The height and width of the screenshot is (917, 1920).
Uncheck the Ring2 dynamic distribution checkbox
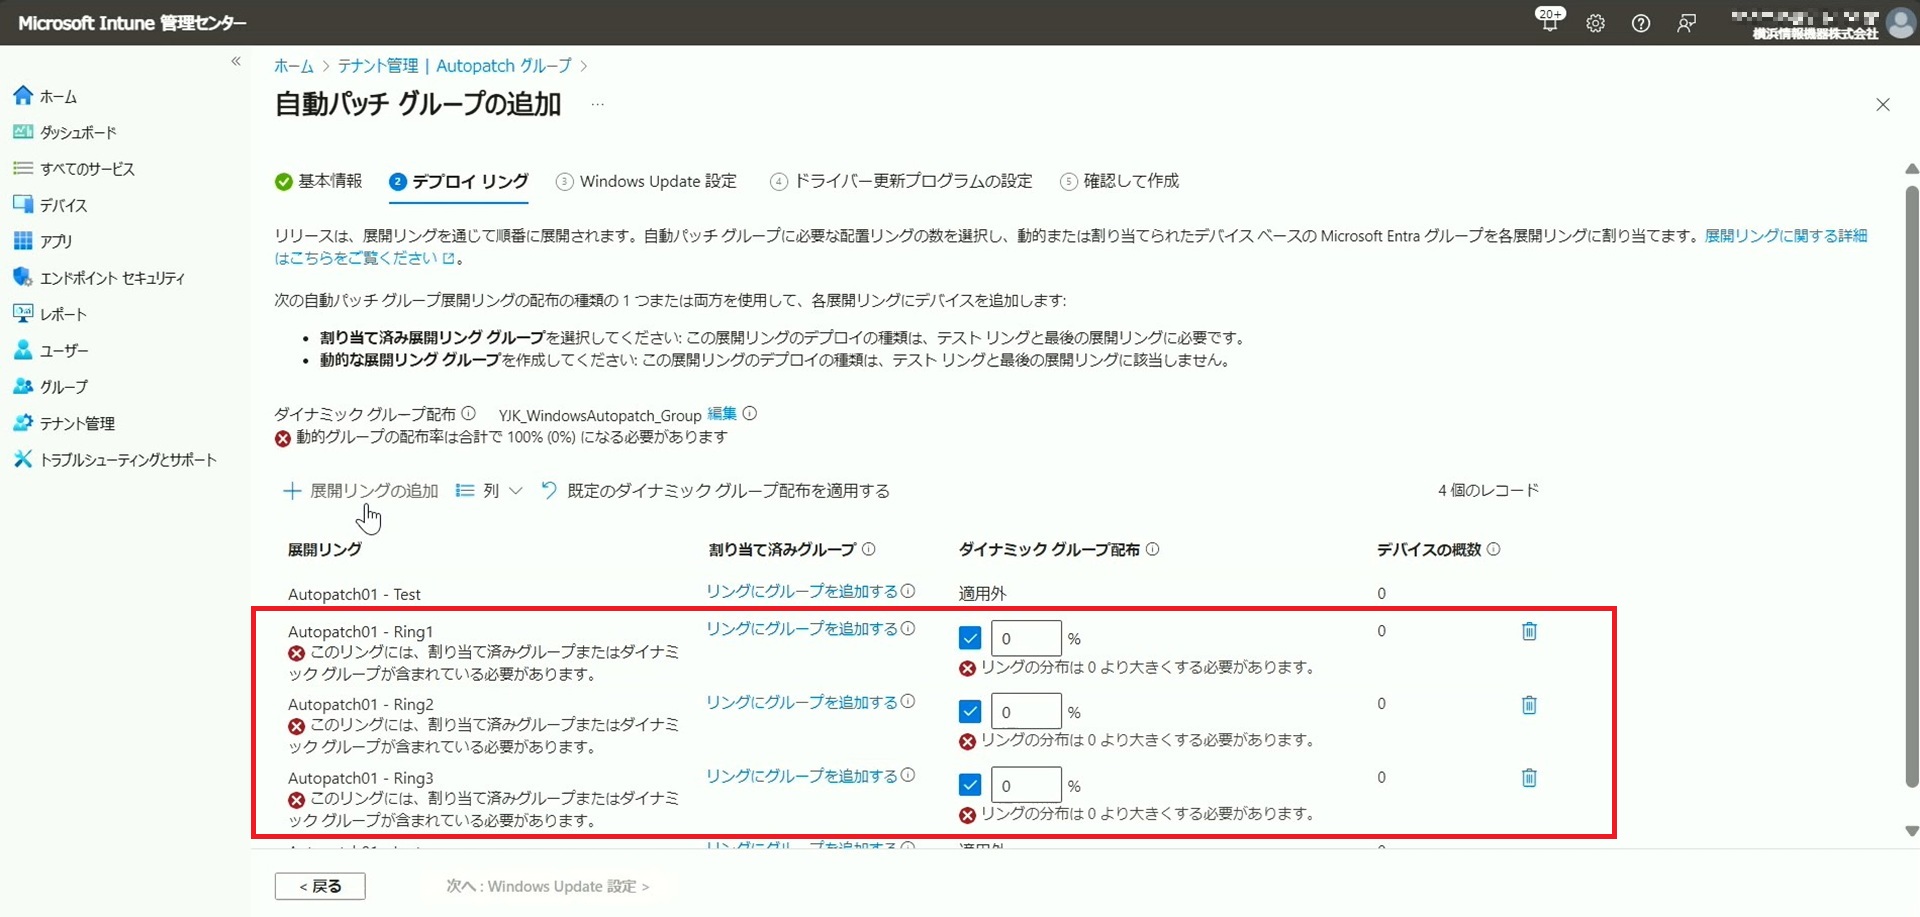(x=970, y=711)
